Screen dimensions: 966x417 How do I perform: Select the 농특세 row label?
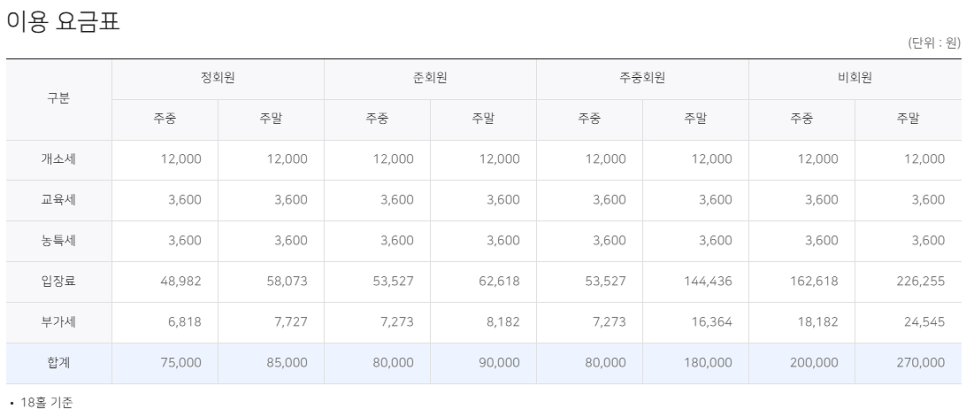(58, 241)
